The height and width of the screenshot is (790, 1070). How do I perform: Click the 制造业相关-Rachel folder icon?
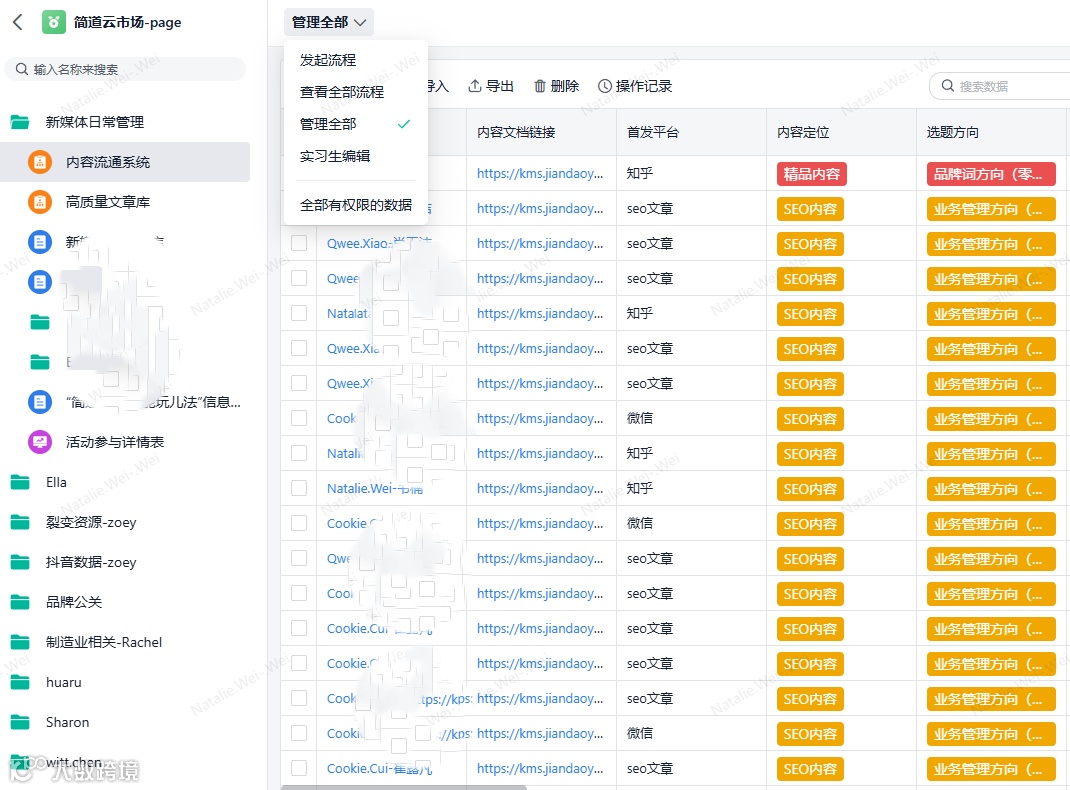[x=20, y=642]
